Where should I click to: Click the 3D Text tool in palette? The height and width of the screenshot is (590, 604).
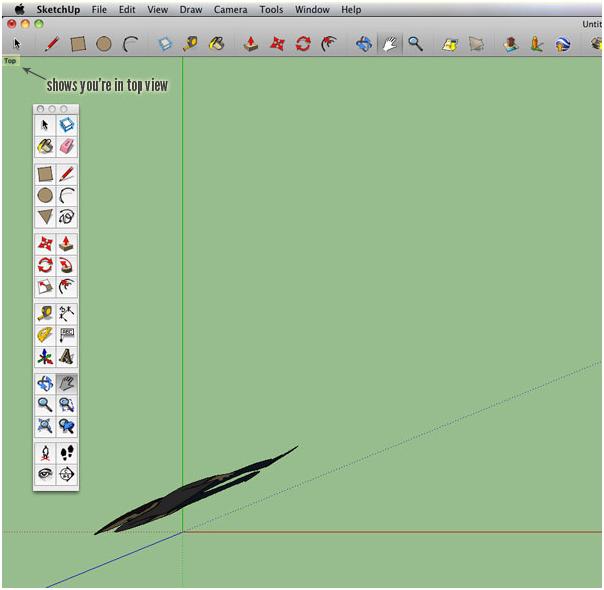[x=67, y=357]
